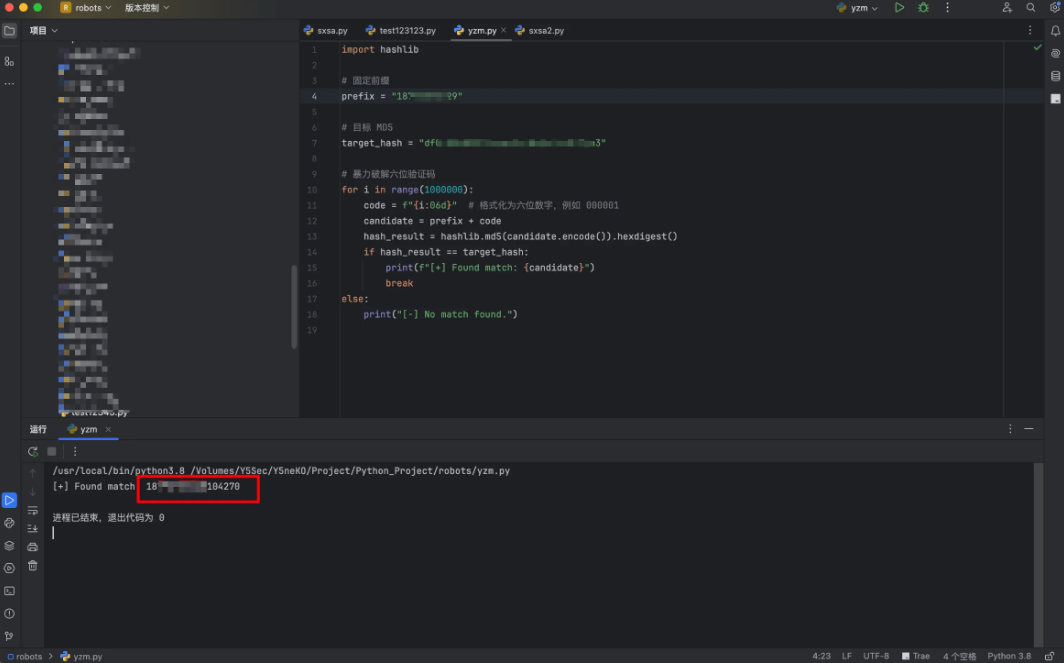
Task: Open the search everywhere magnifier
Action: [1031, 8]
